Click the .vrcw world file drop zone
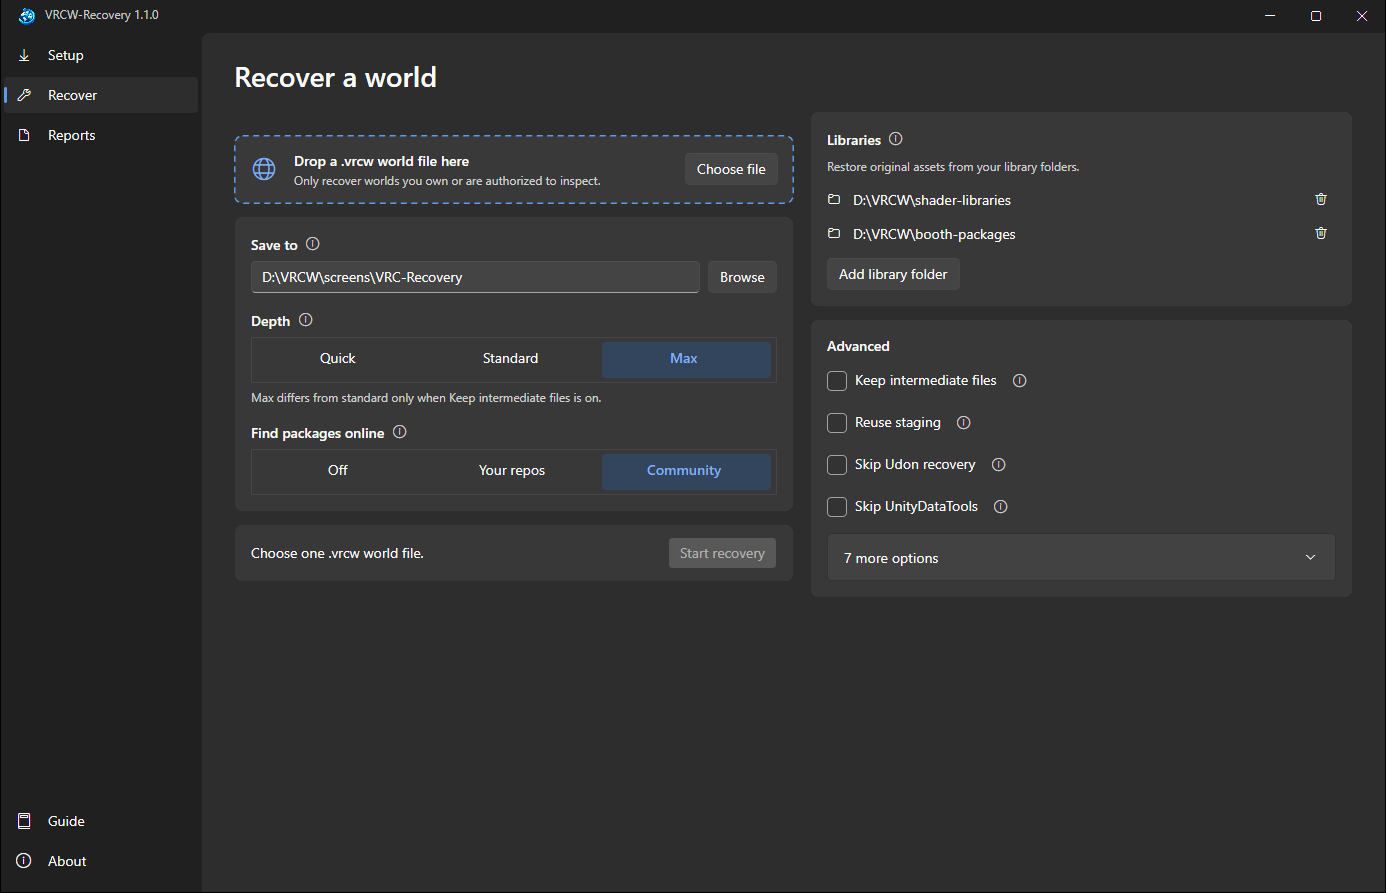 pyautogui.click(x=514, y=170)
